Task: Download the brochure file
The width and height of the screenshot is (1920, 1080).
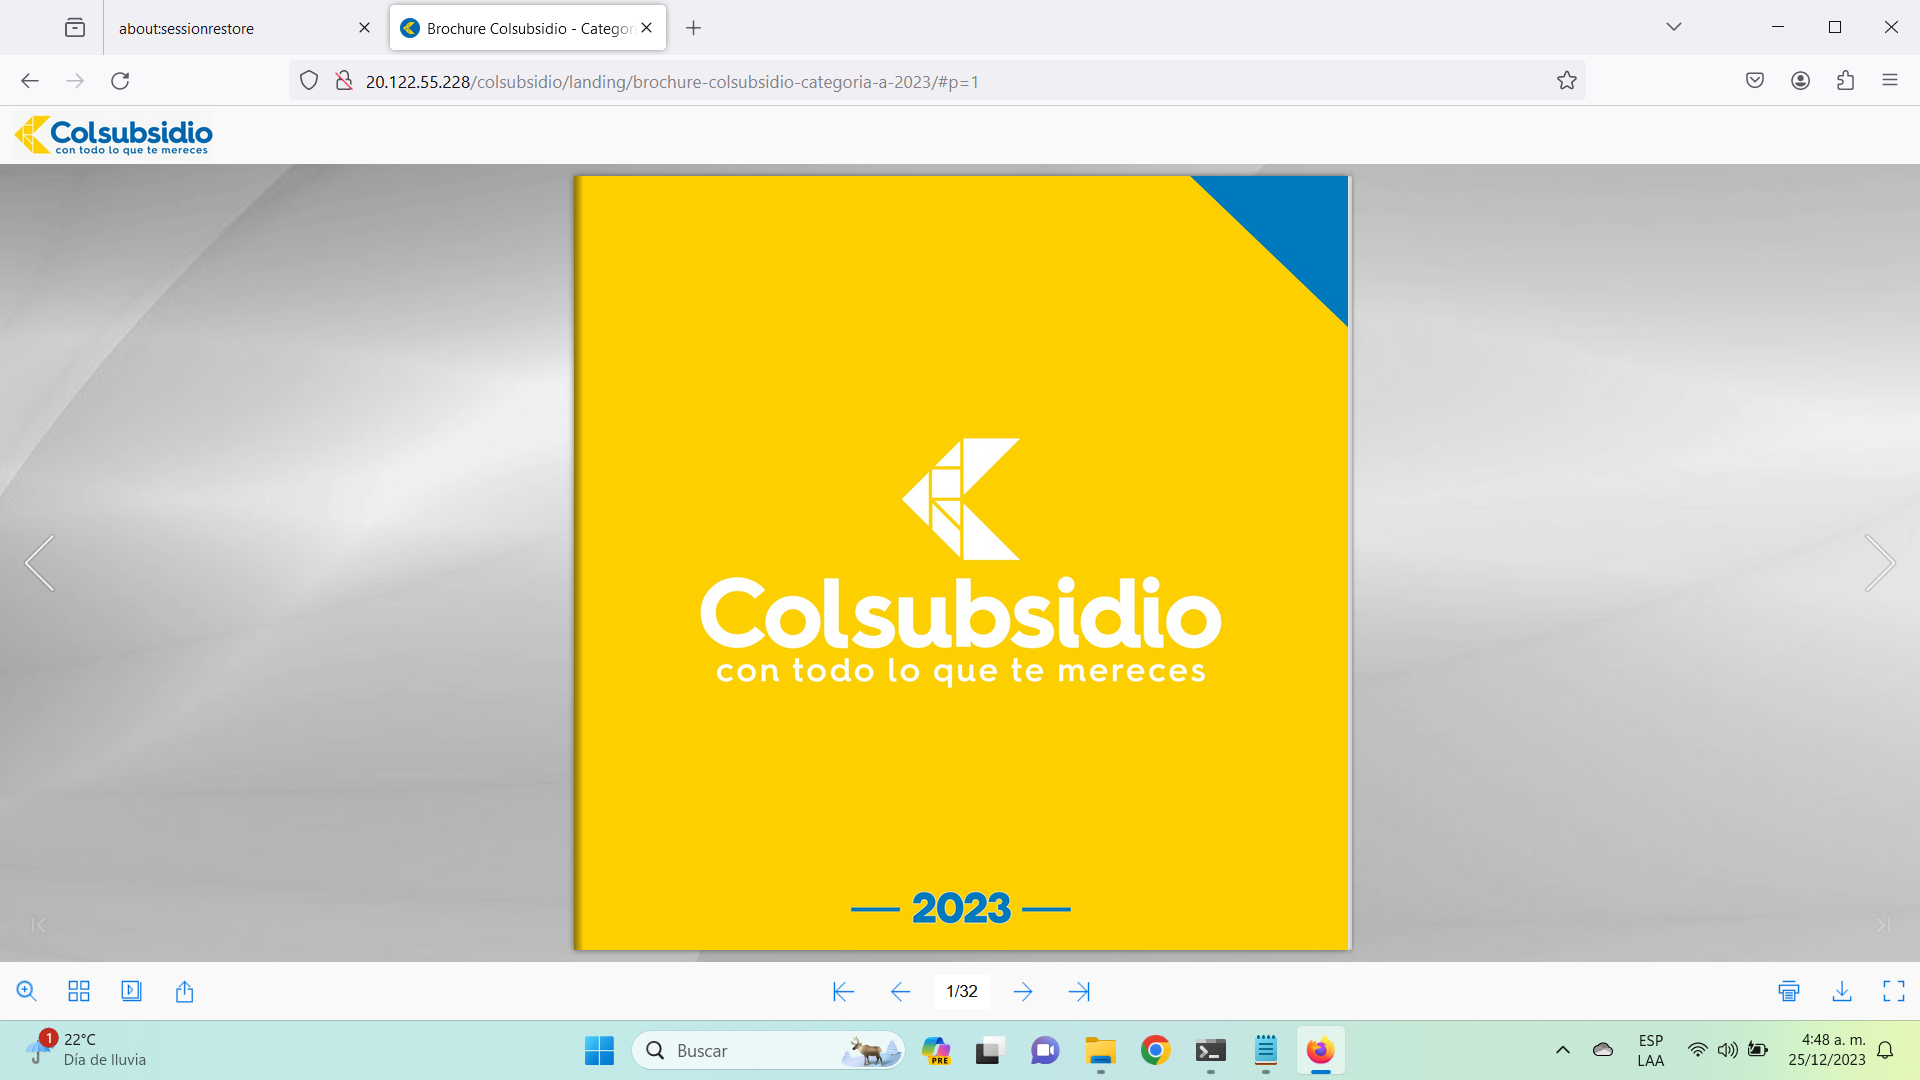Action: point(1841,991)
